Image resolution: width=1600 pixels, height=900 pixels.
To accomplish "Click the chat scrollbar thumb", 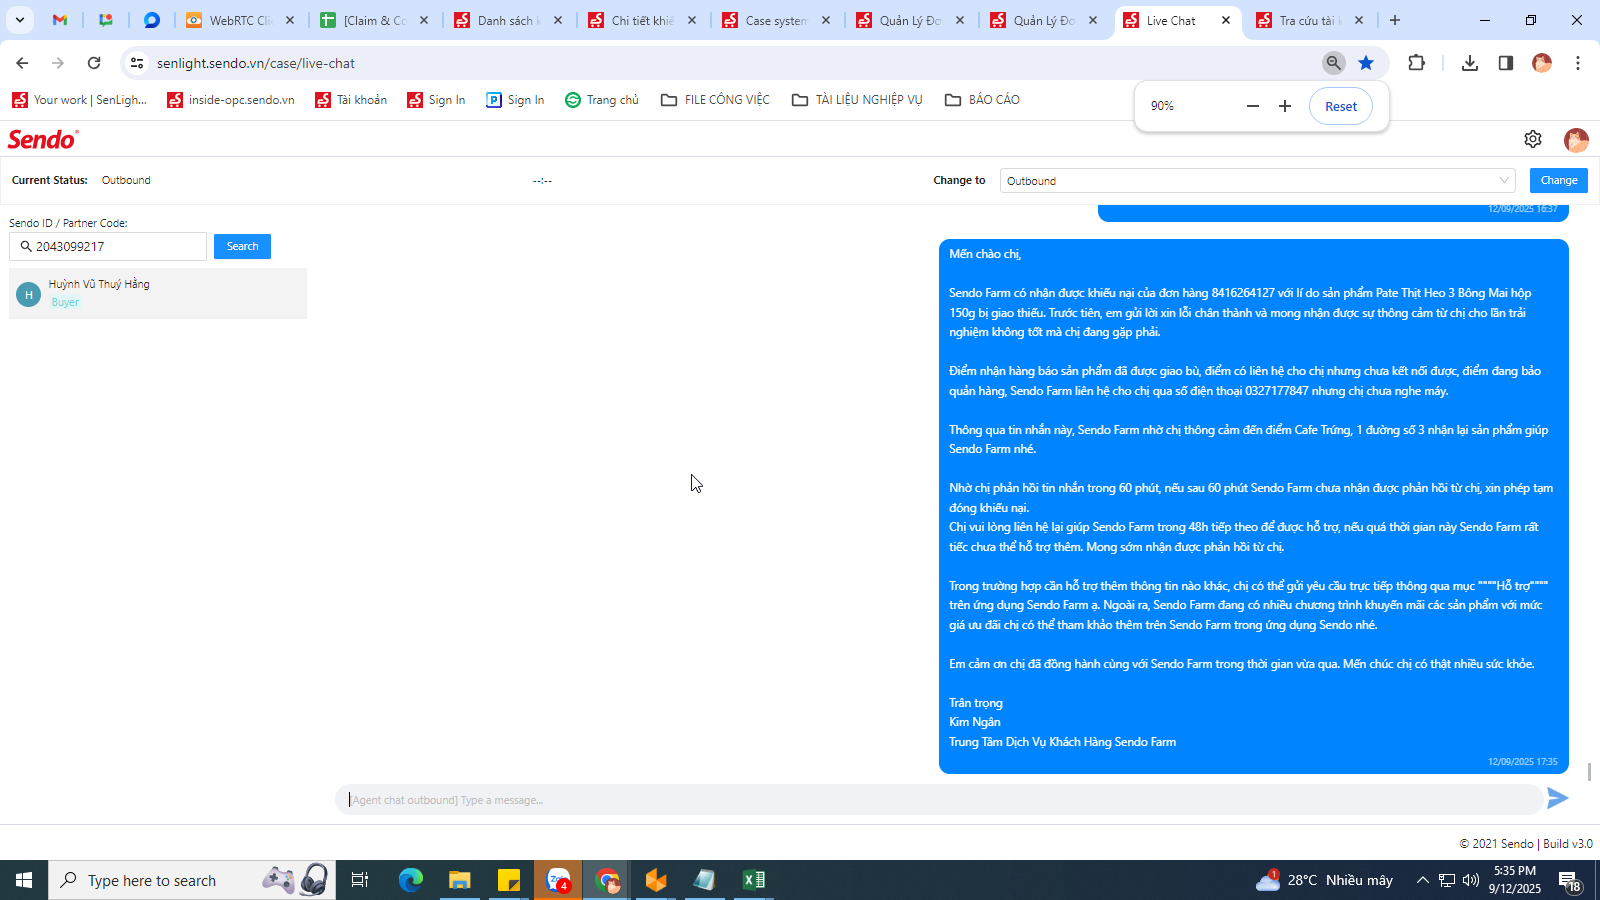I will 1589,772.
